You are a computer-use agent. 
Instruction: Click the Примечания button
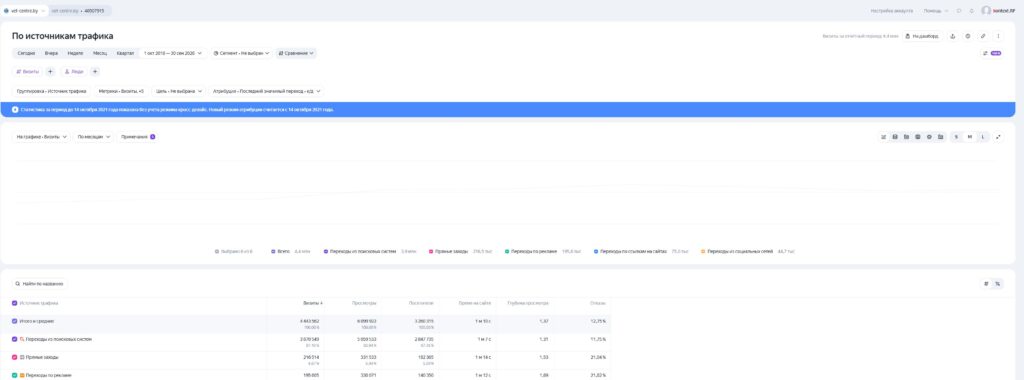tap(138, 136)
